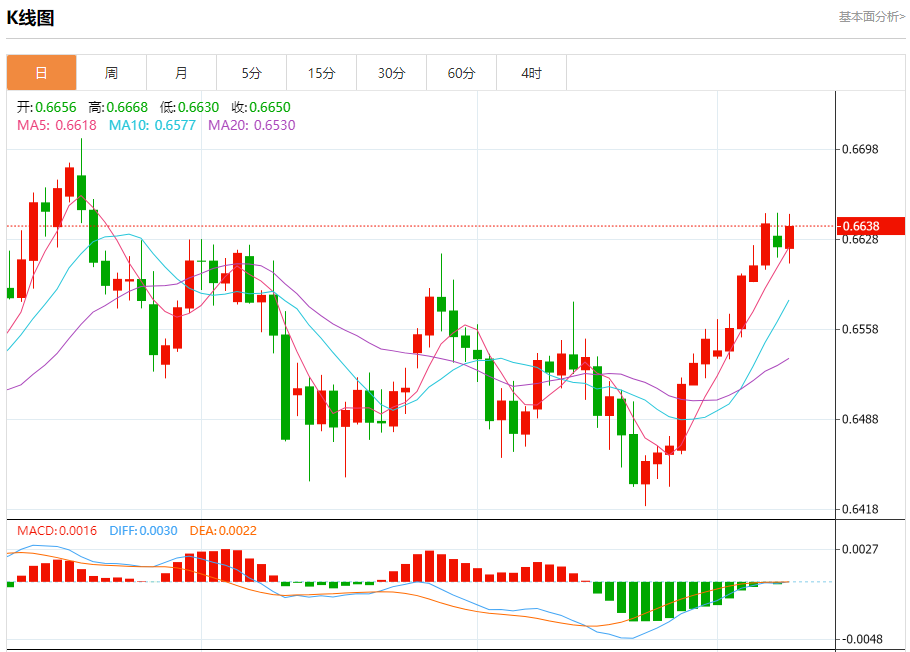Click the -0.0048 MACD axis label
The image size is (910, 652).
[x=860, y=639]
